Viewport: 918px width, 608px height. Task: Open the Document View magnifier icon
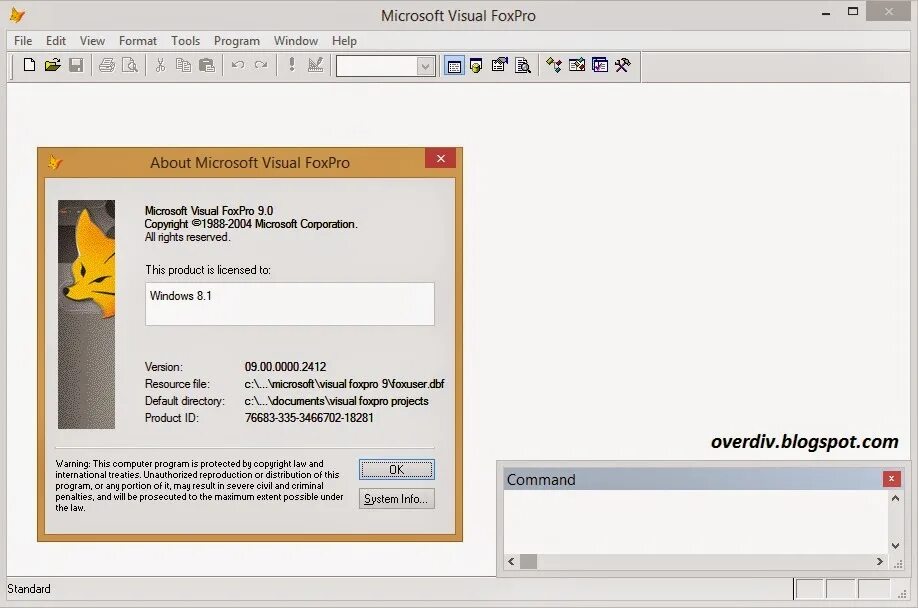tap(522, 66)
